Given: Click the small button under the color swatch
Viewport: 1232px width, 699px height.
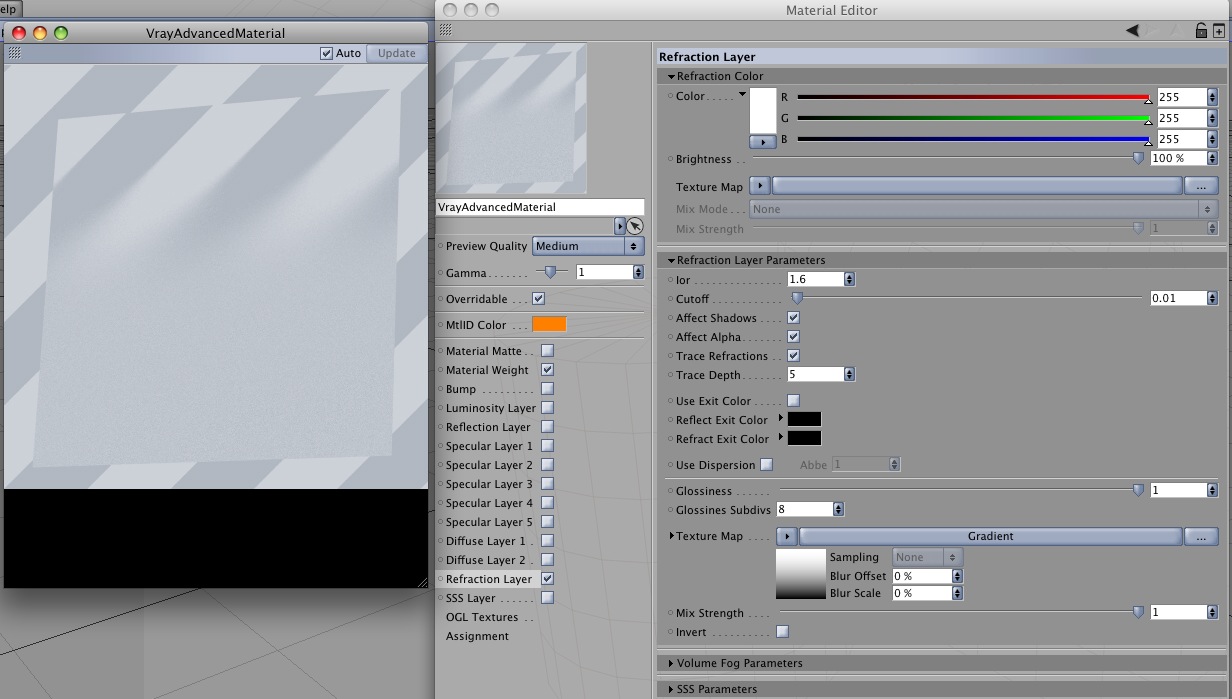Looking at the screenshot, I should (763, 142).
